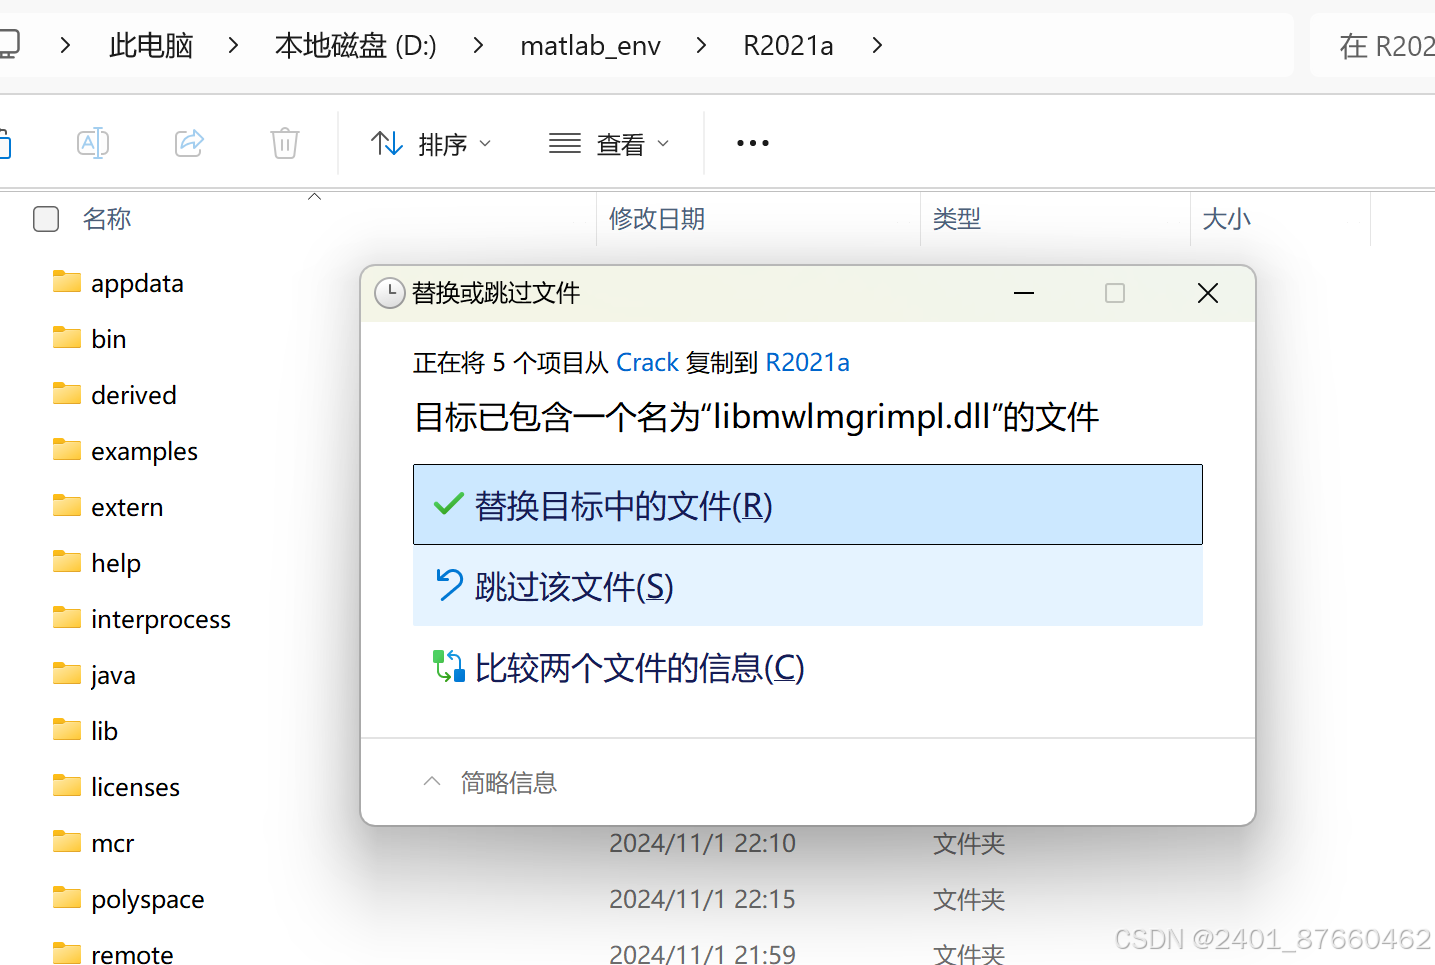The width and height of the screenshot is (1435, 965).
Task: Open the licenses folder icon
Action: [66, 786]
